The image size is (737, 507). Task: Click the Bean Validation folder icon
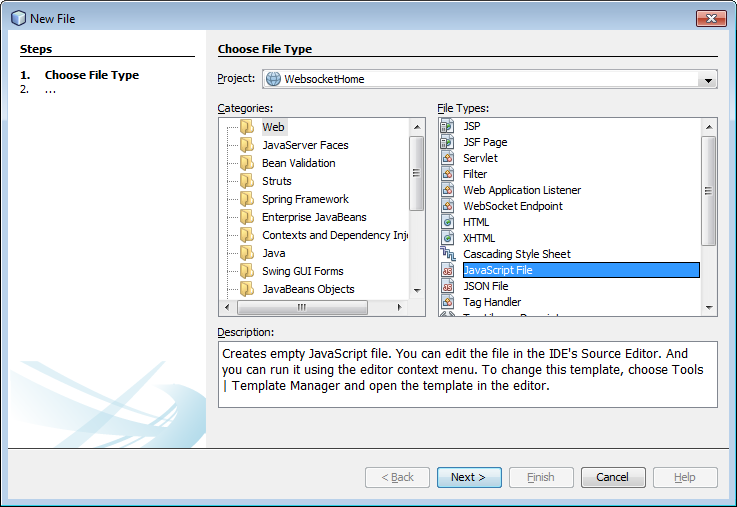[x=247, y=163]
